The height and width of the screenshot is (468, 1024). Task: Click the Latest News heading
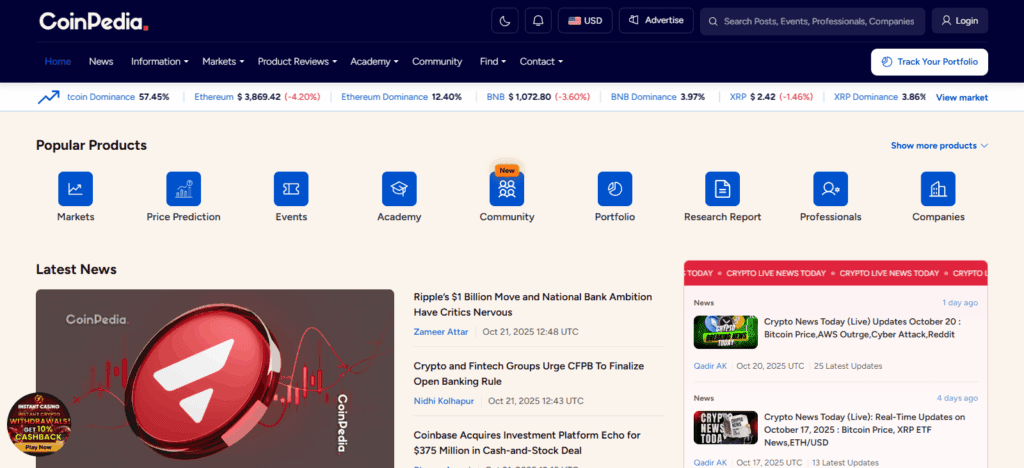[76, 269]
